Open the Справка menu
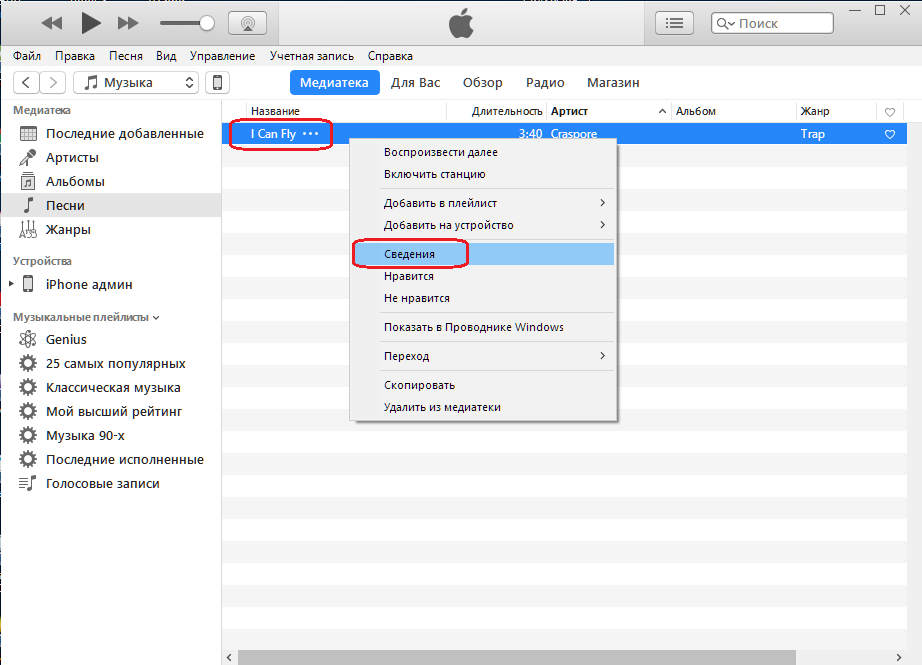922x665 pixels. [390, 56]
